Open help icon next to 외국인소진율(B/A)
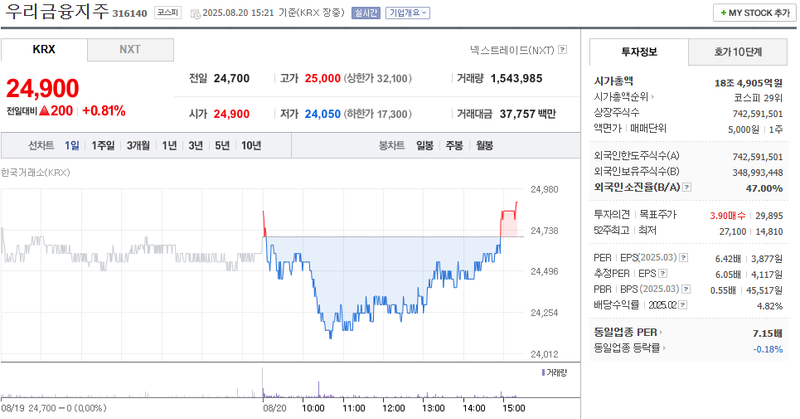This screenshot has height=419, width=800. 687,187
